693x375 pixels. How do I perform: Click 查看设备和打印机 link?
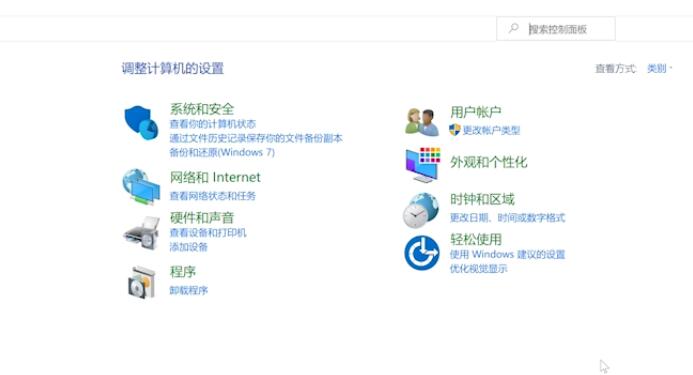tap(208, 233)
